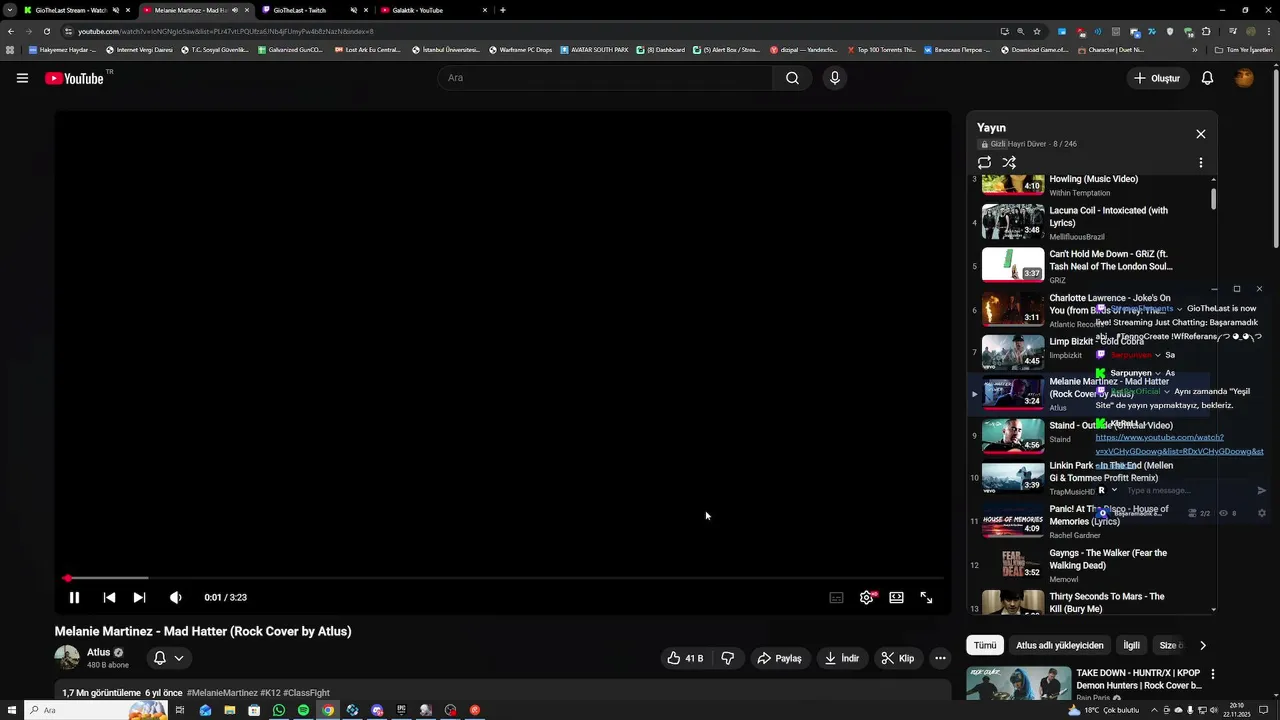Switch to theater mode
This screenshot has height=720, width=1280.
click(x=896, y=597)
